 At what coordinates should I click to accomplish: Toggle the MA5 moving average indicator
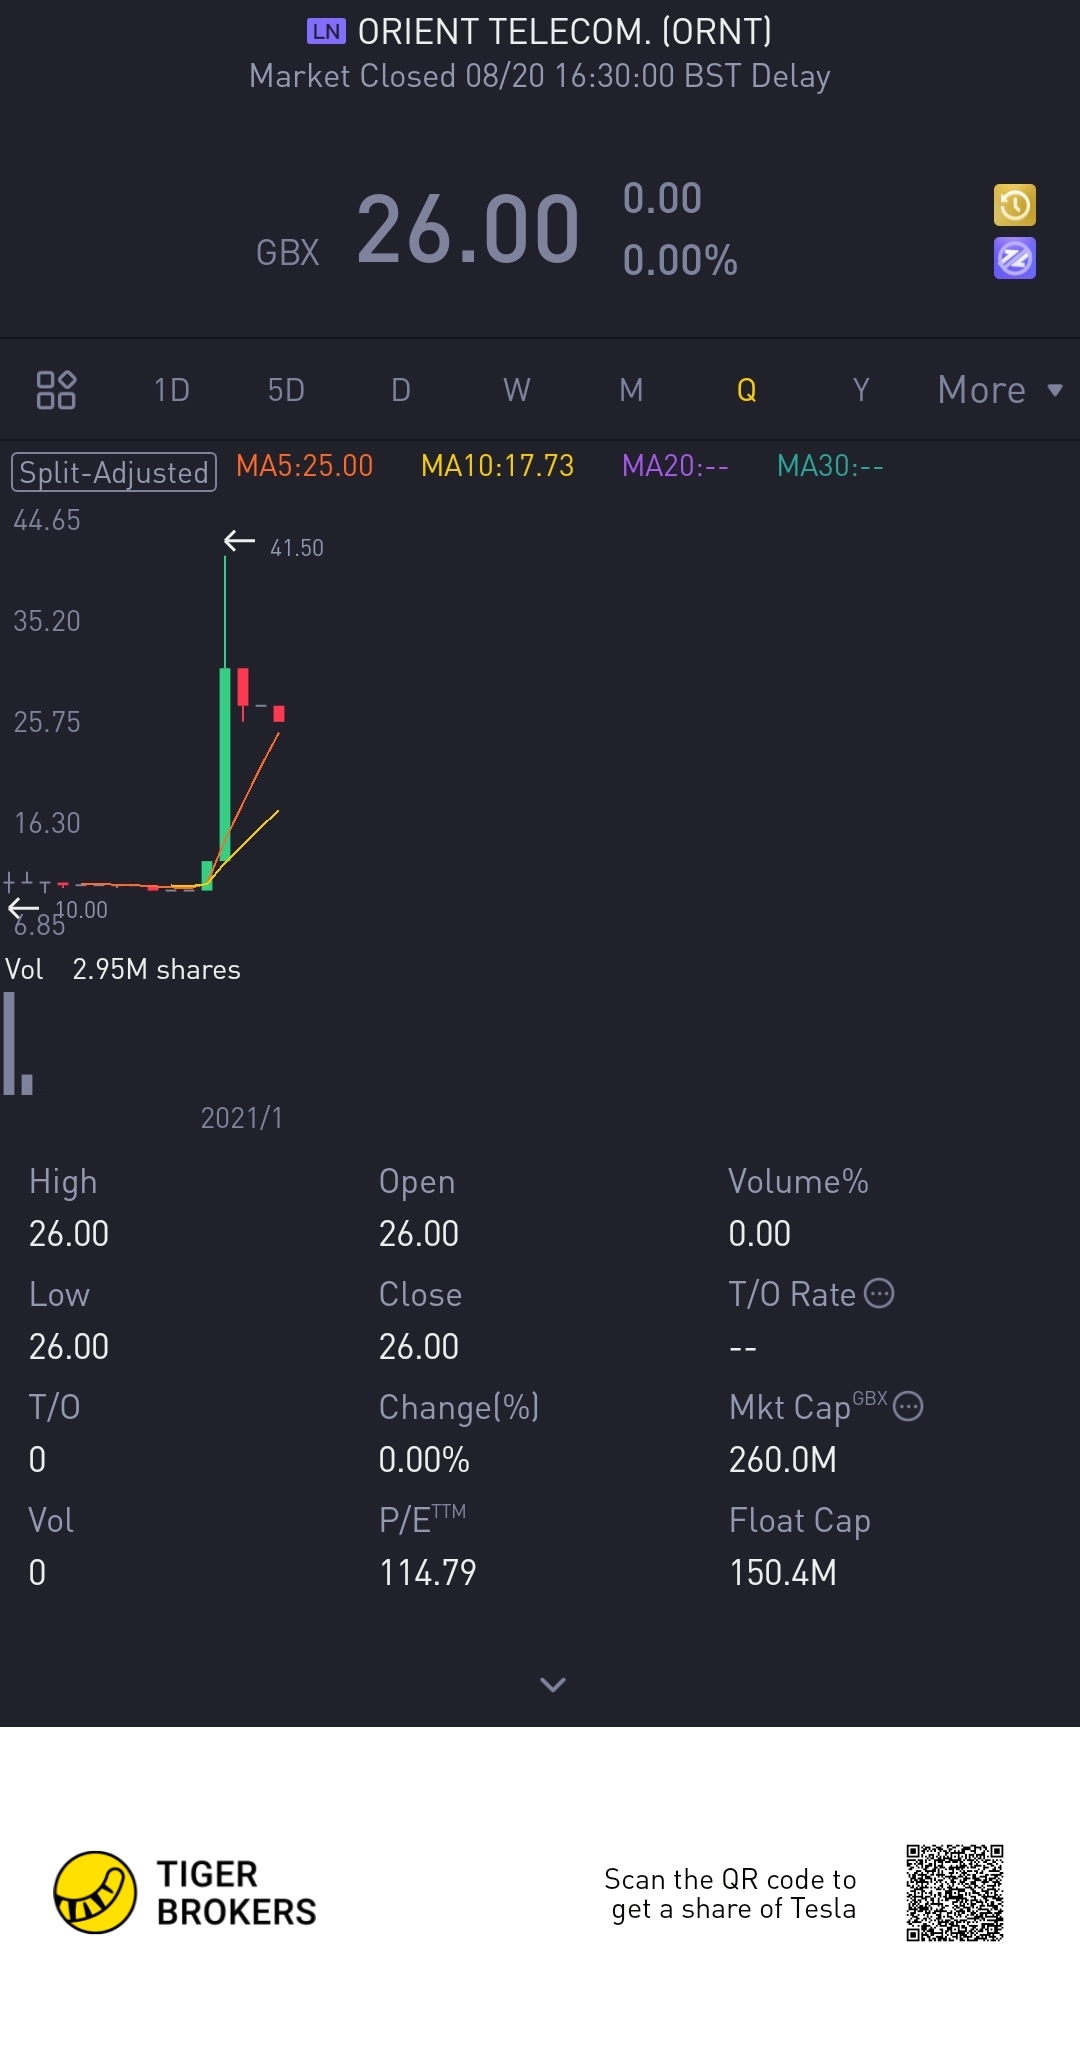click(304, 466)
